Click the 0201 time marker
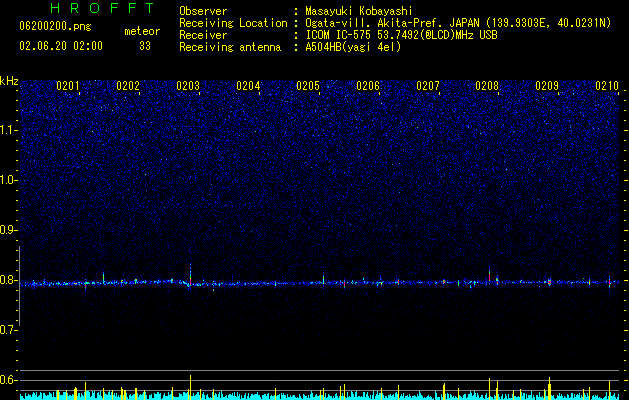 tap(68, 86)
